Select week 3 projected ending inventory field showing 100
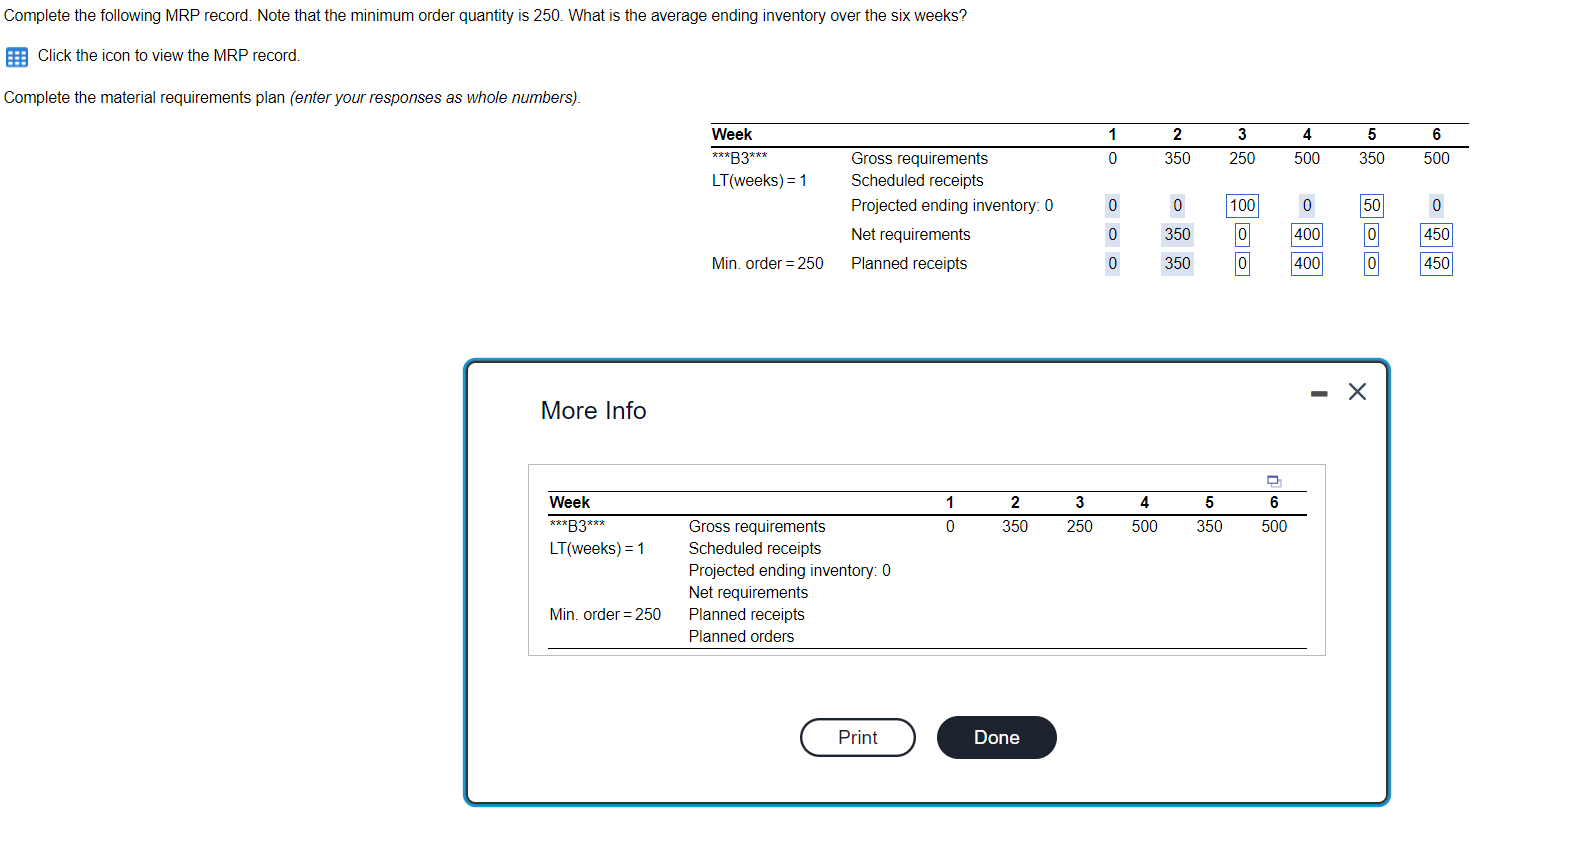Screen dimensions: 1572x860 tap(1242, 206)
